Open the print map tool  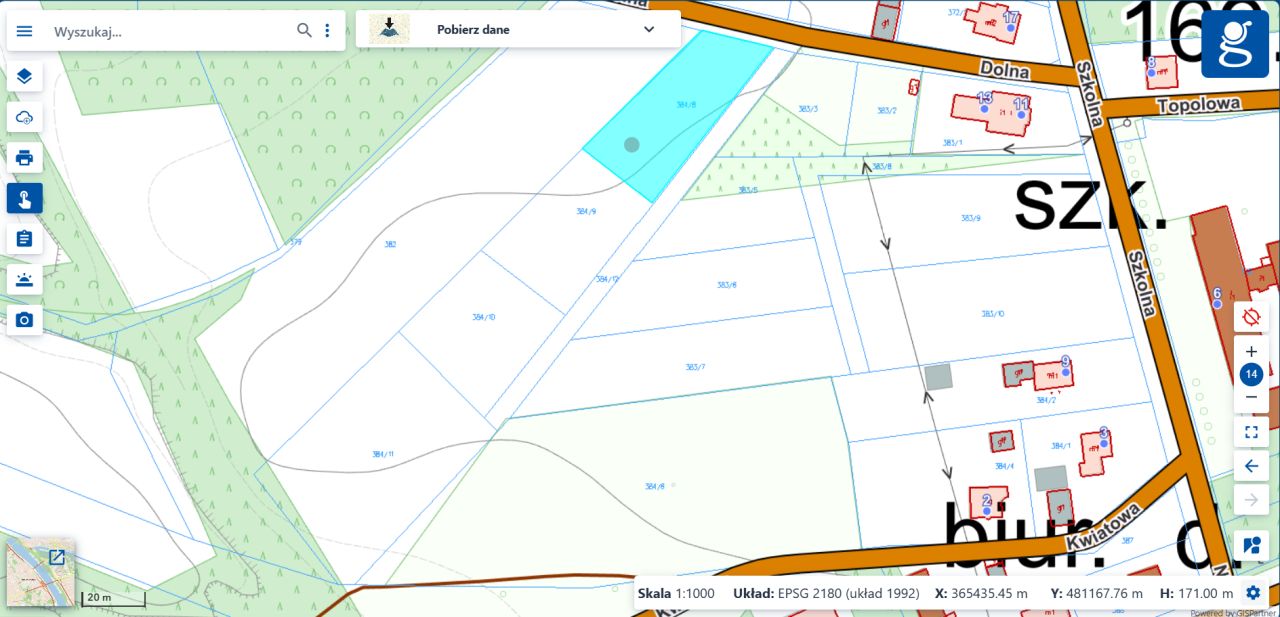coord(25,158)
